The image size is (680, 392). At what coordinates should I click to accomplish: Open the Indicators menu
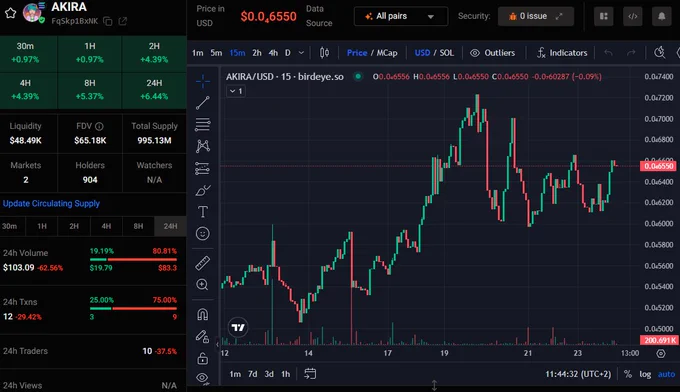pyautogui.click(x=562, y=53)
